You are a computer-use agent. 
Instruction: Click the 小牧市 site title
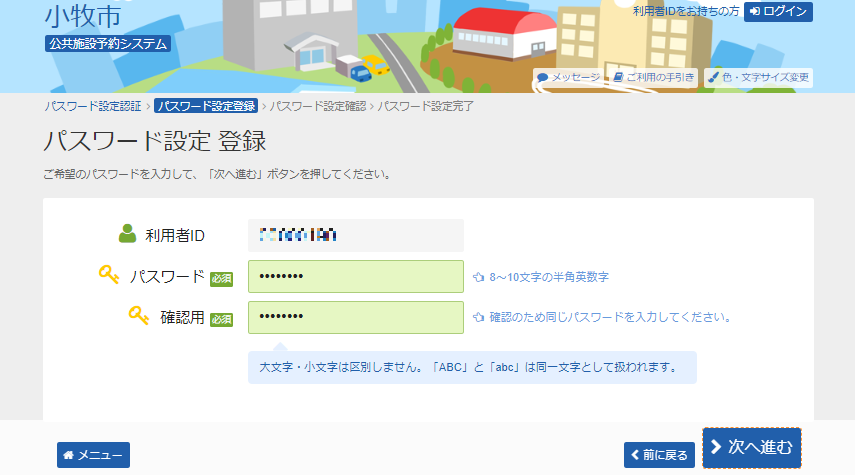(x=83, y=16)
